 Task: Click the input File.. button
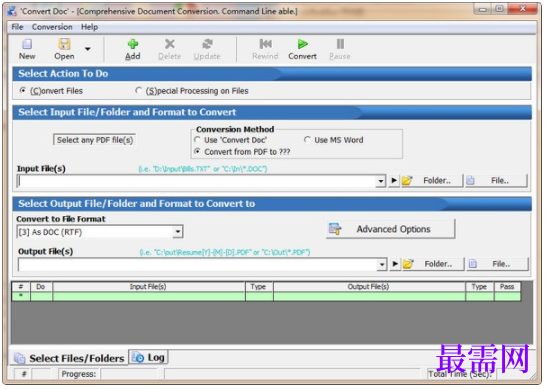pos(496,181)
